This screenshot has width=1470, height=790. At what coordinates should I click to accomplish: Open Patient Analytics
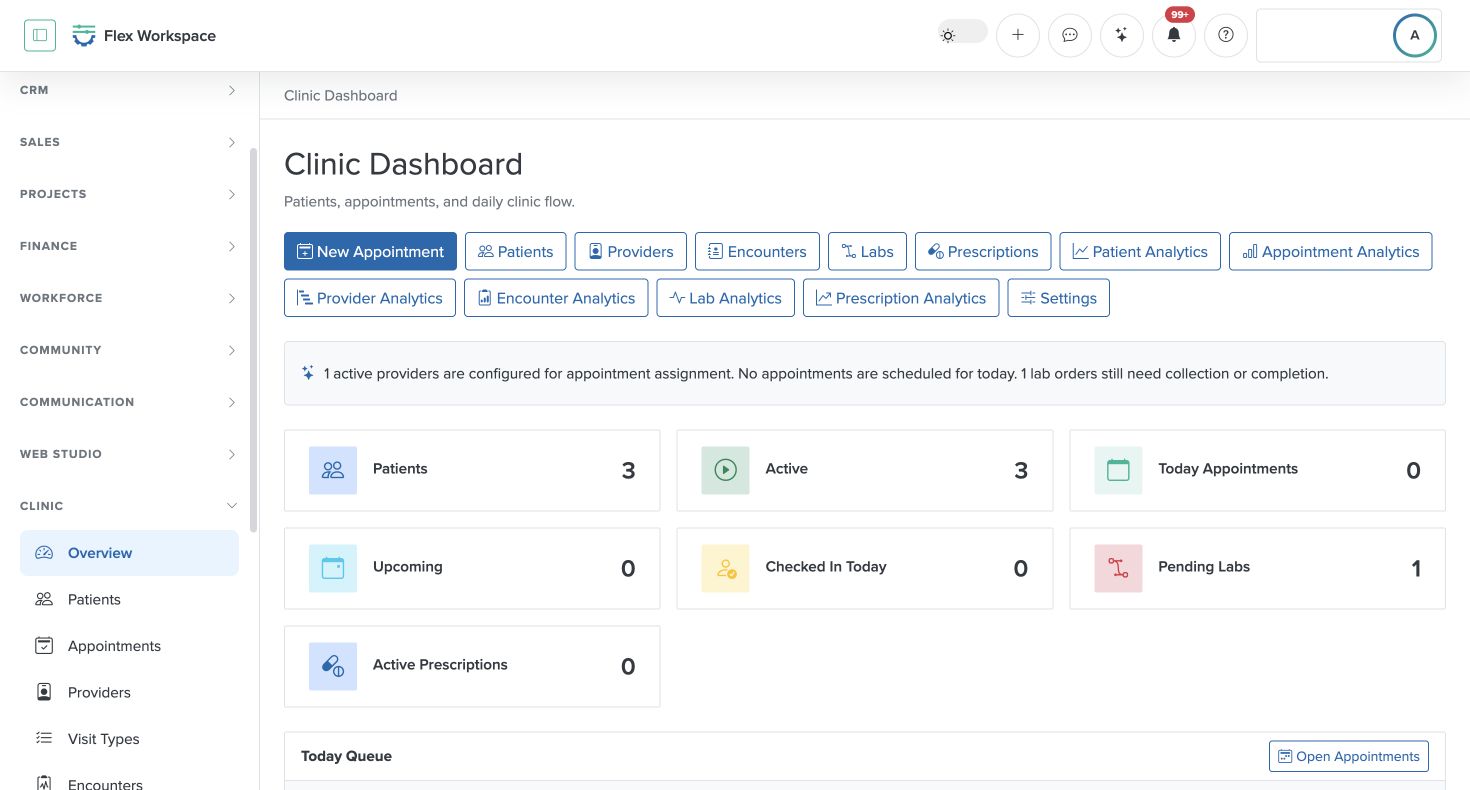point(1140,251)
